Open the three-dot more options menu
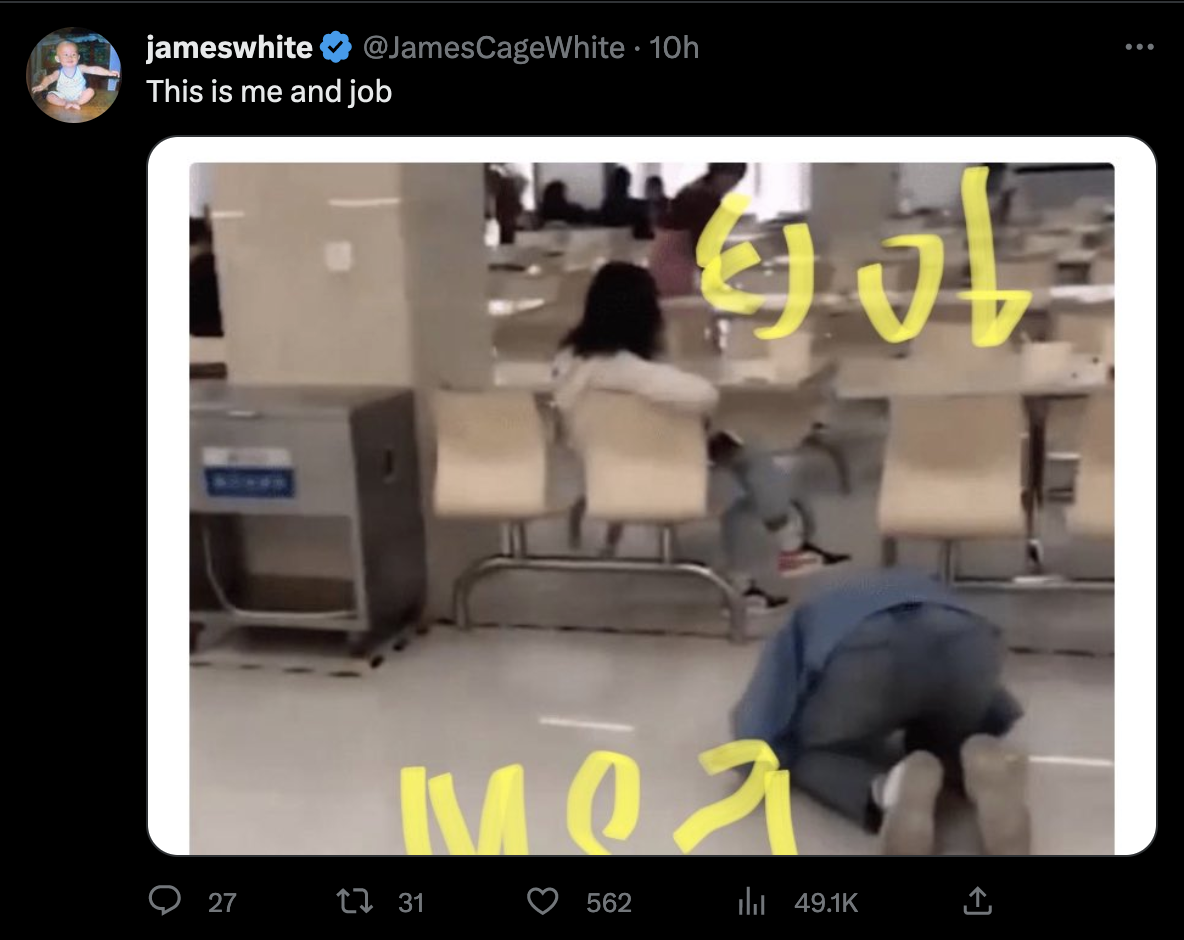Viewport: 1184px width, 940px height. click(1139, 47)
